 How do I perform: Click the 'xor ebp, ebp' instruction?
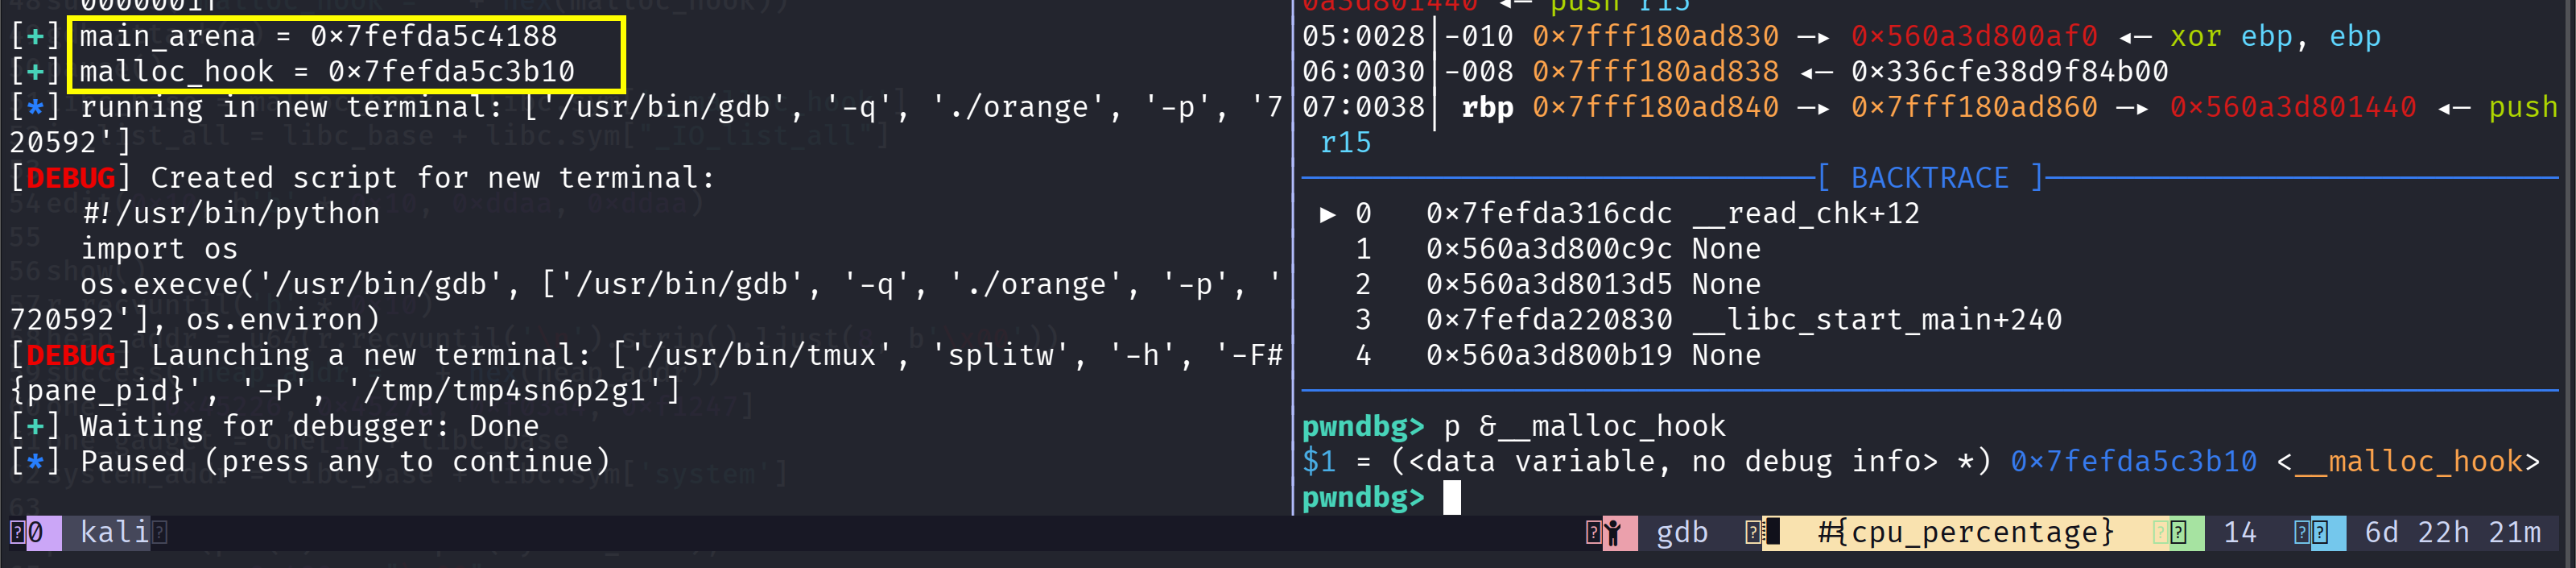click(2275, 36)
